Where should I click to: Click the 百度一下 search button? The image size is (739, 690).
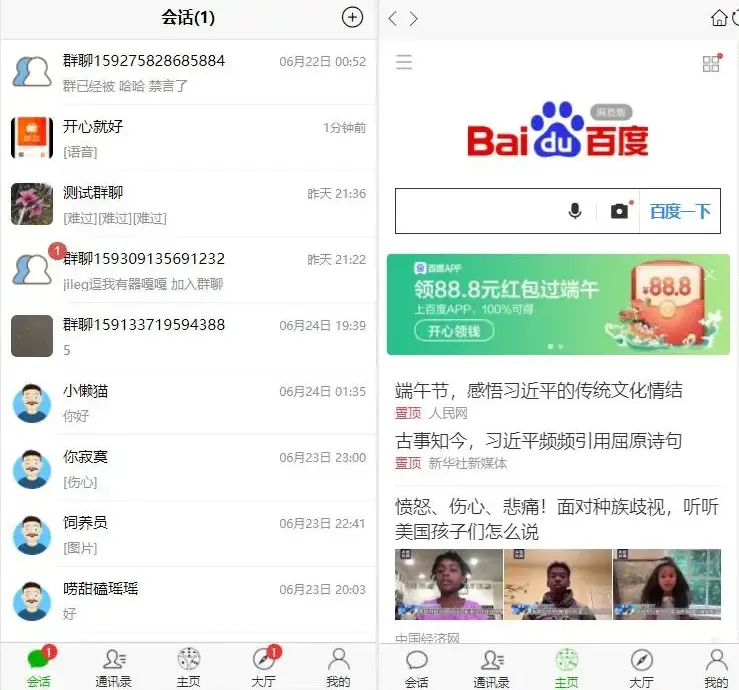pyautogui.click(x=680, y=211)
